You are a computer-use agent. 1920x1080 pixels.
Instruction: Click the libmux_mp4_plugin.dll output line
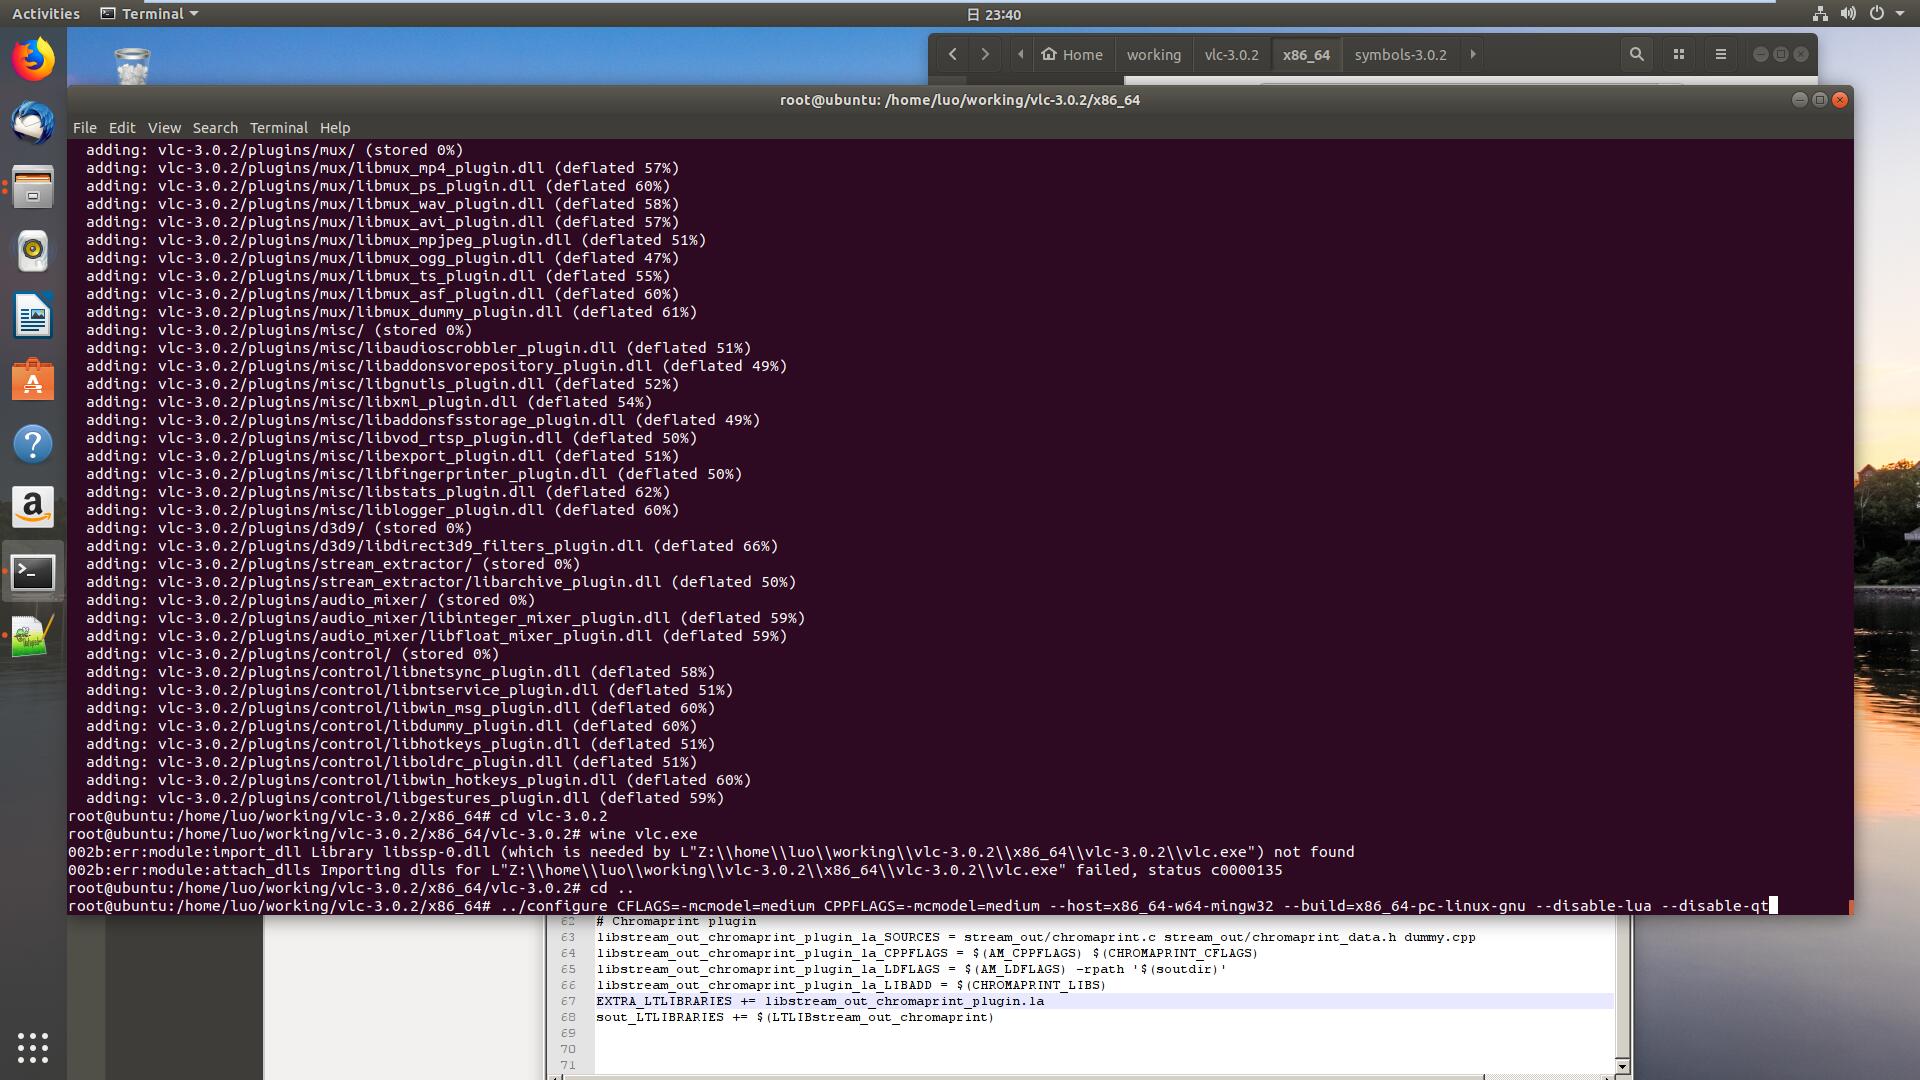pyautogui.click(x=382, y=168)
